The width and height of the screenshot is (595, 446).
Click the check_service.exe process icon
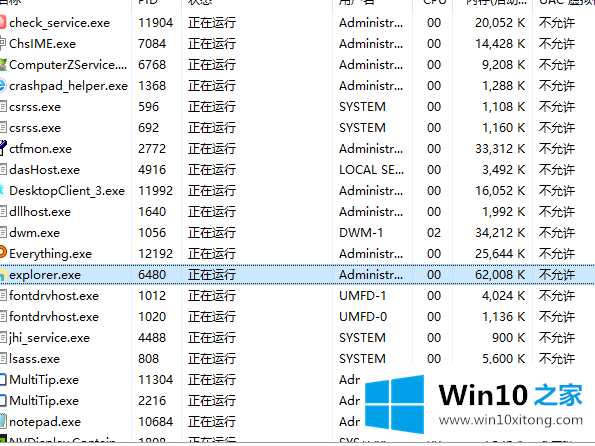[x=3, y=22]
